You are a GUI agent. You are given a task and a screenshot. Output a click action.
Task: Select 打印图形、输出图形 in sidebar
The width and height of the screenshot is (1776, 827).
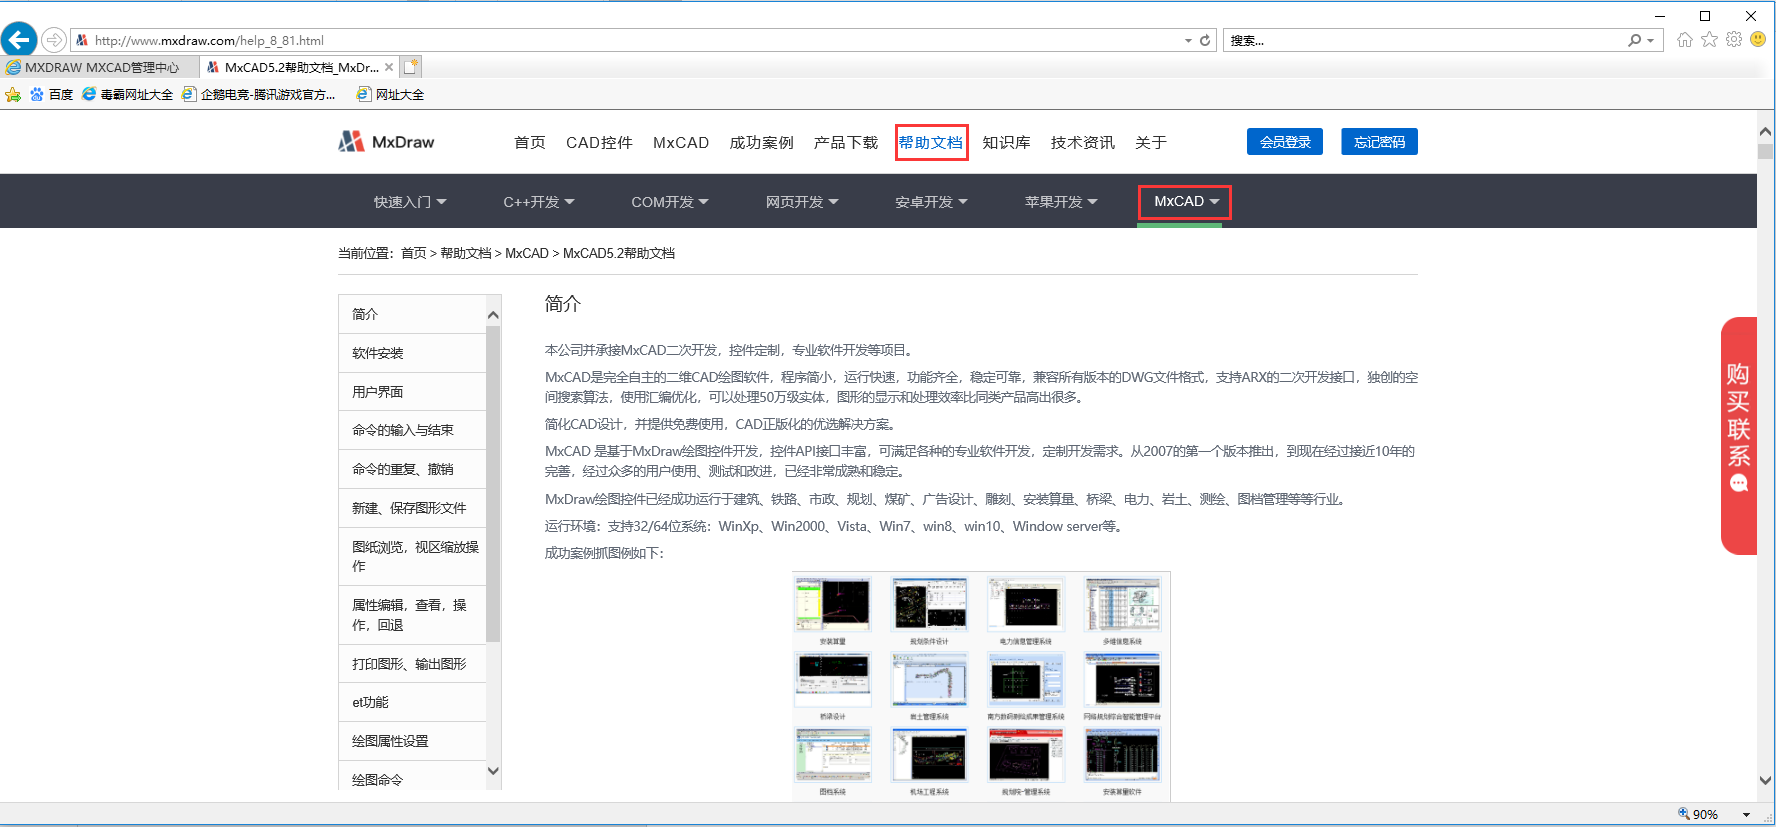[x=412, y=664]
